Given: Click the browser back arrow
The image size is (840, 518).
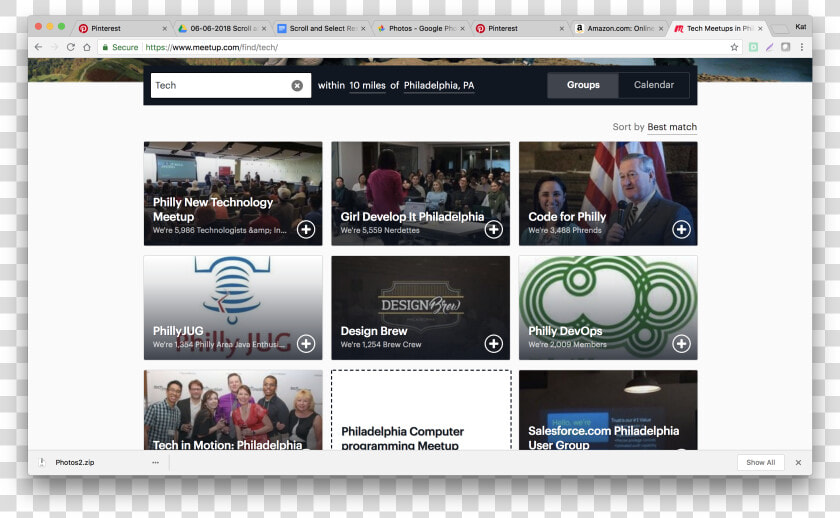Looking at the screenshot, I should tap(39, 47).
